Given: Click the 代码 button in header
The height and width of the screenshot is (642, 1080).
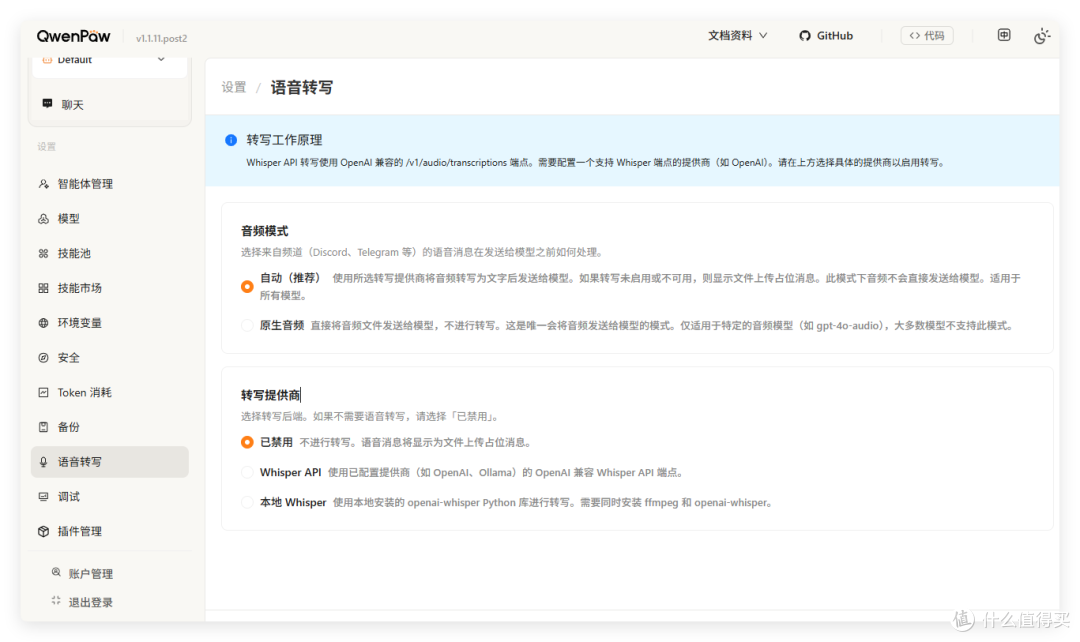Looking at the screenshot, I should [x=926, y=36].
